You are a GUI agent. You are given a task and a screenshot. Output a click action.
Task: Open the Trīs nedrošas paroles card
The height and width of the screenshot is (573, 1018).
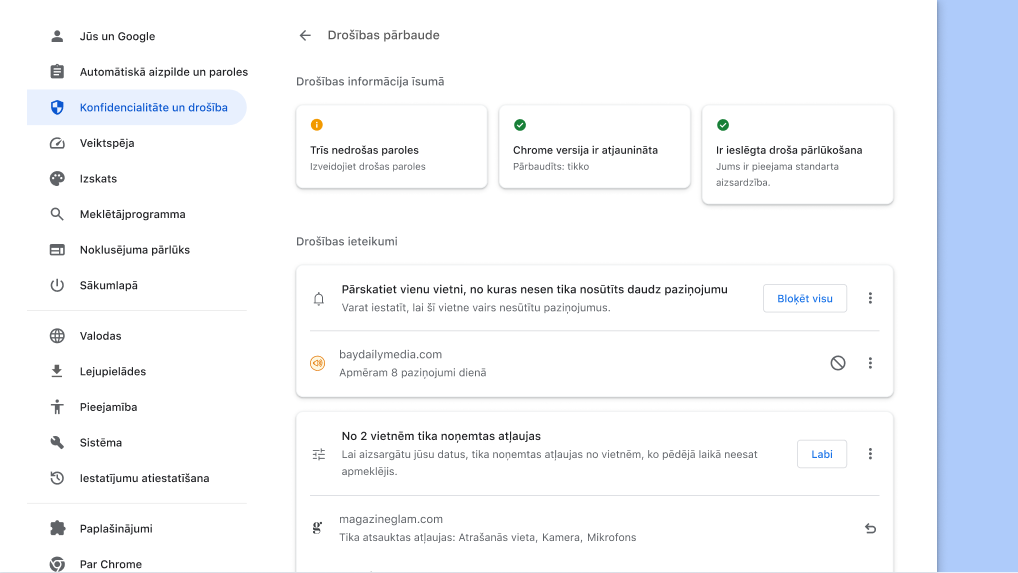tap(391, 147)
